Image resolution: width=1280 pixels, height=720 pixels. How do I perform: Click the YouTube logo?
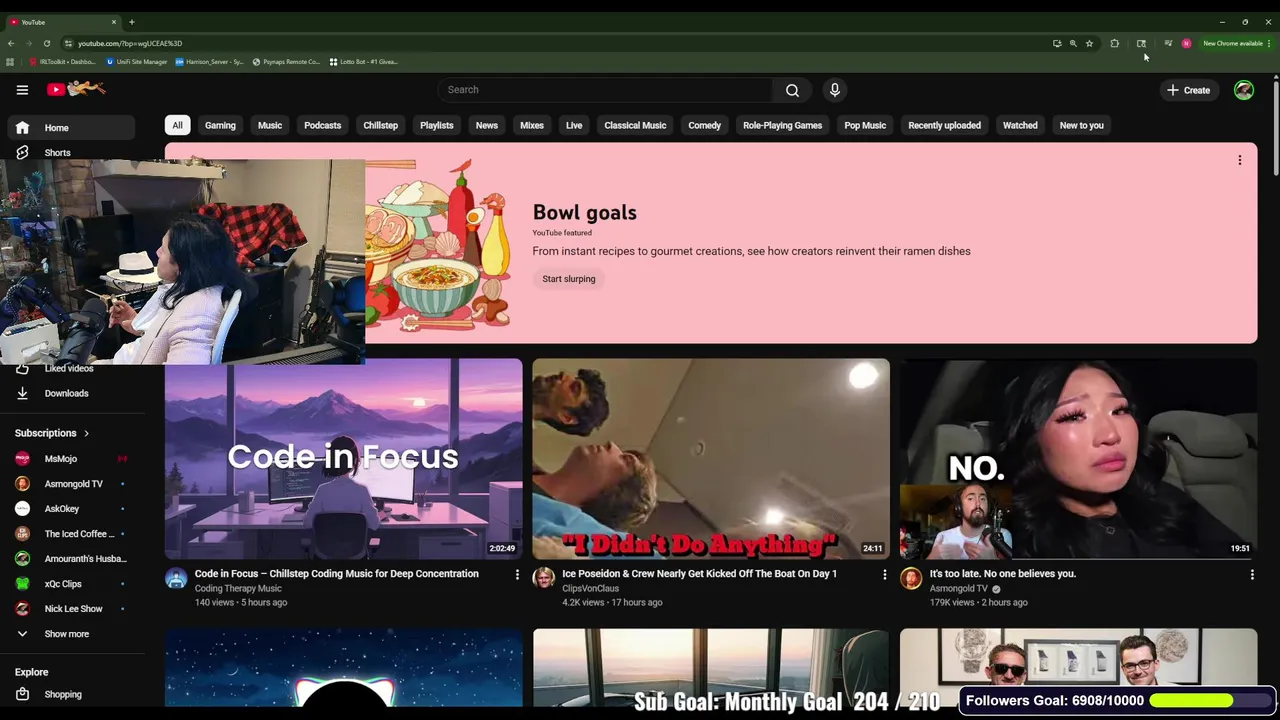pyautogui.click(x=75, y=89)
